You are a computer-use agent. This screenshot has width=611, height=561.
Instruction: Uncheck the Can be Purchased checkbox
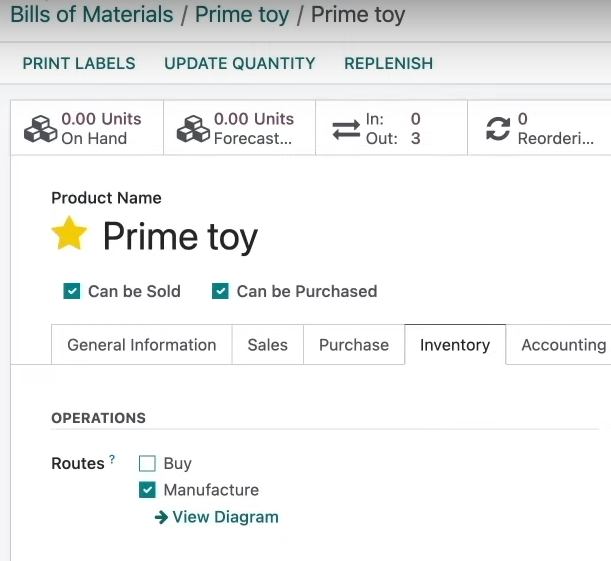click(x=220, y=291)
